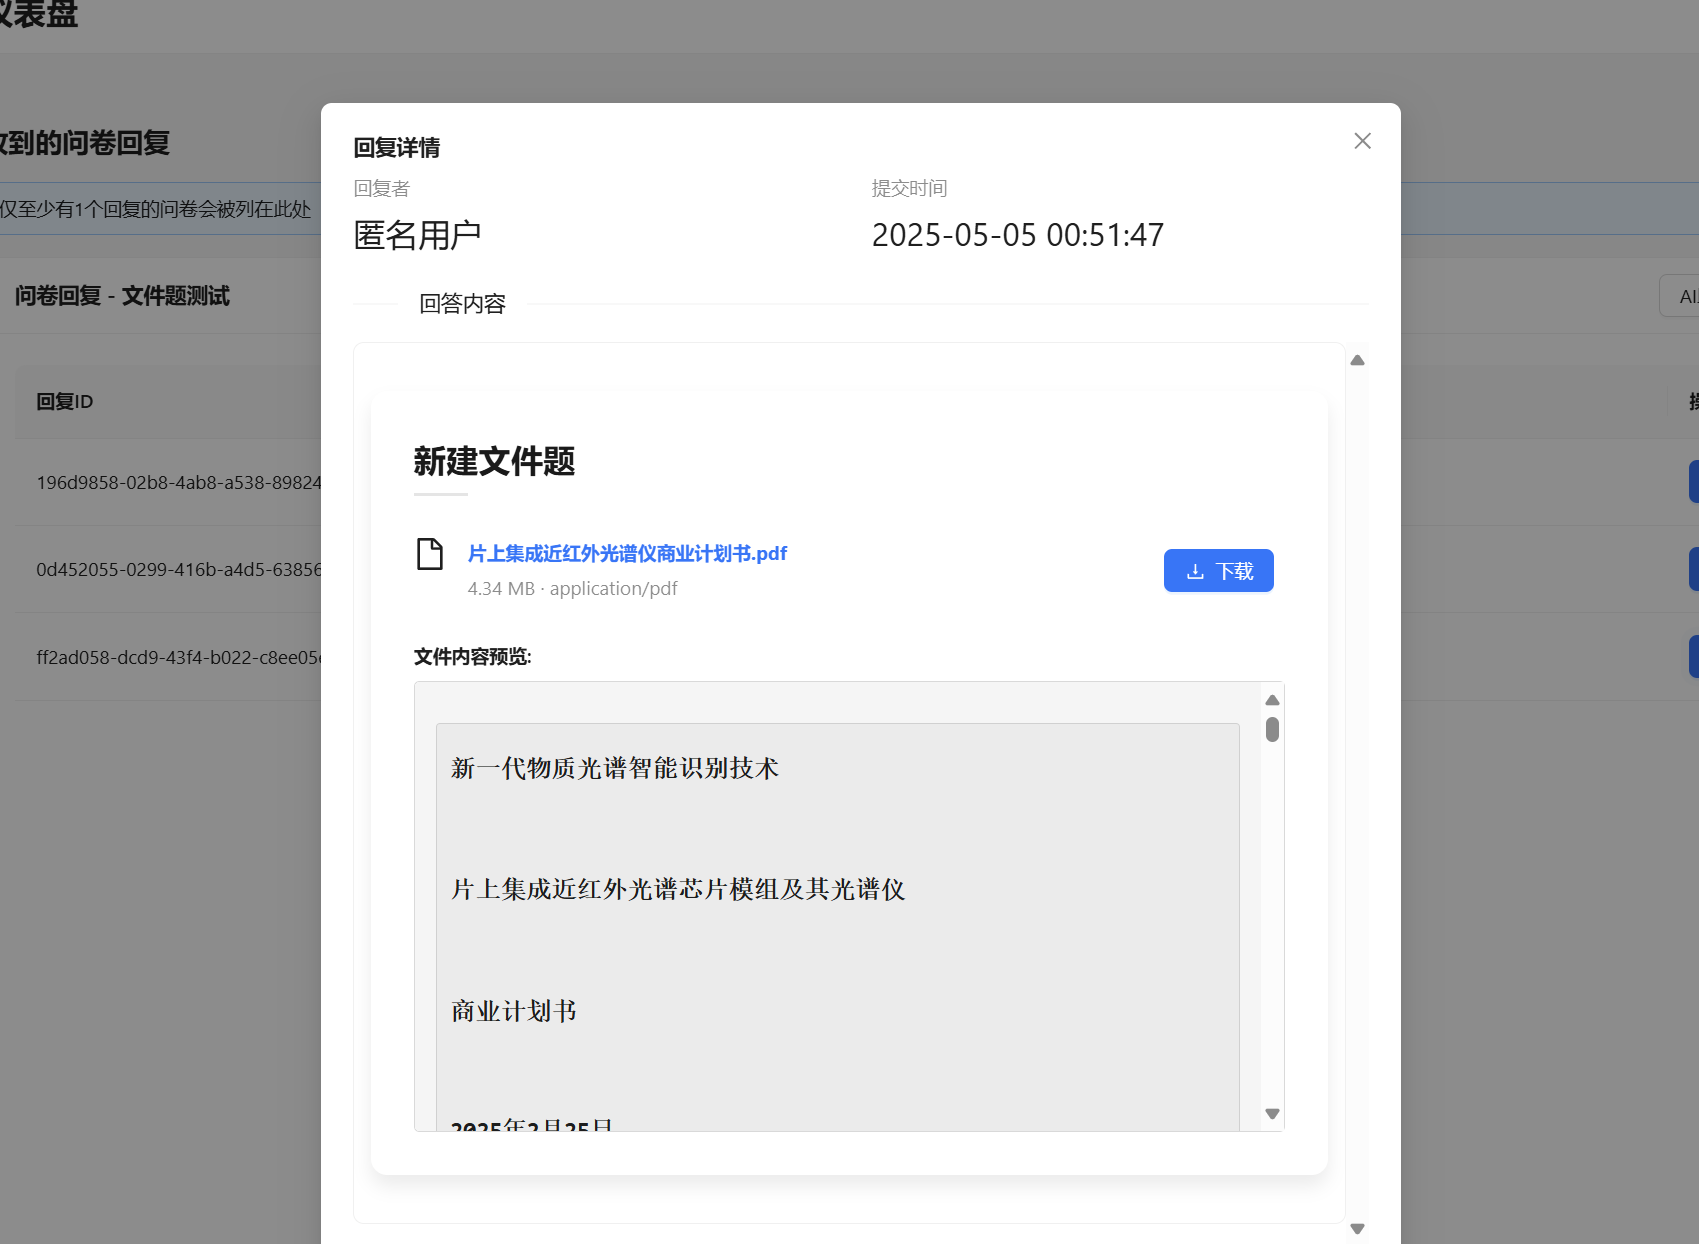This screenshot has height=1244, width=1699.
Task: Click the file preview scrollbar down arrow
Action: pos(1272,1114)
